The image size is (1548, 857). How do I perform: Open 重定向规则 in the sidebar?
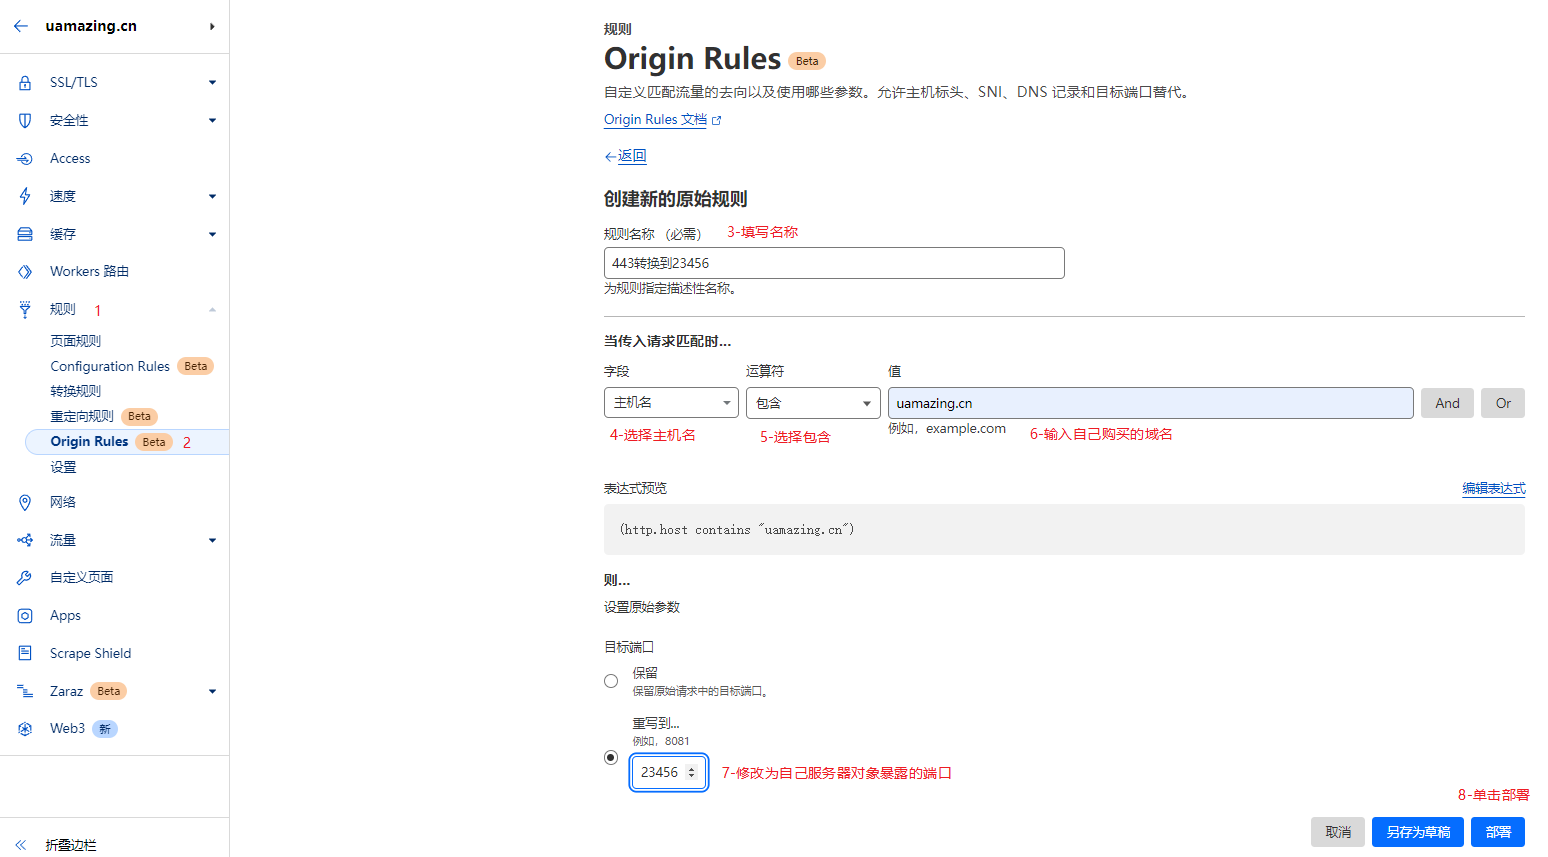(82, 416)
